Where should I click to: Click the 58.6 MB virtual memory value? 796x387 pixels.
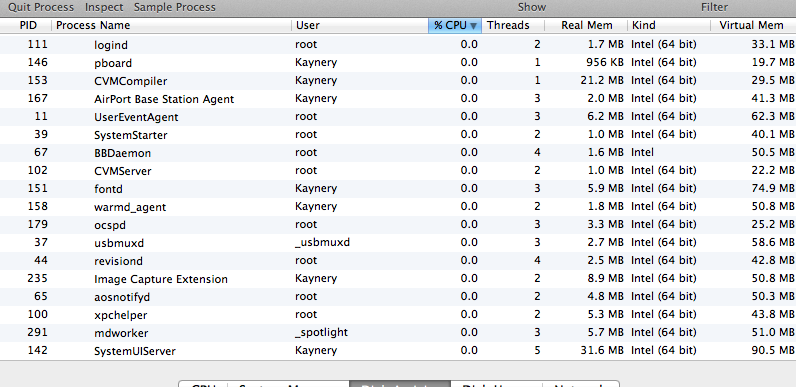pos(773,242)
